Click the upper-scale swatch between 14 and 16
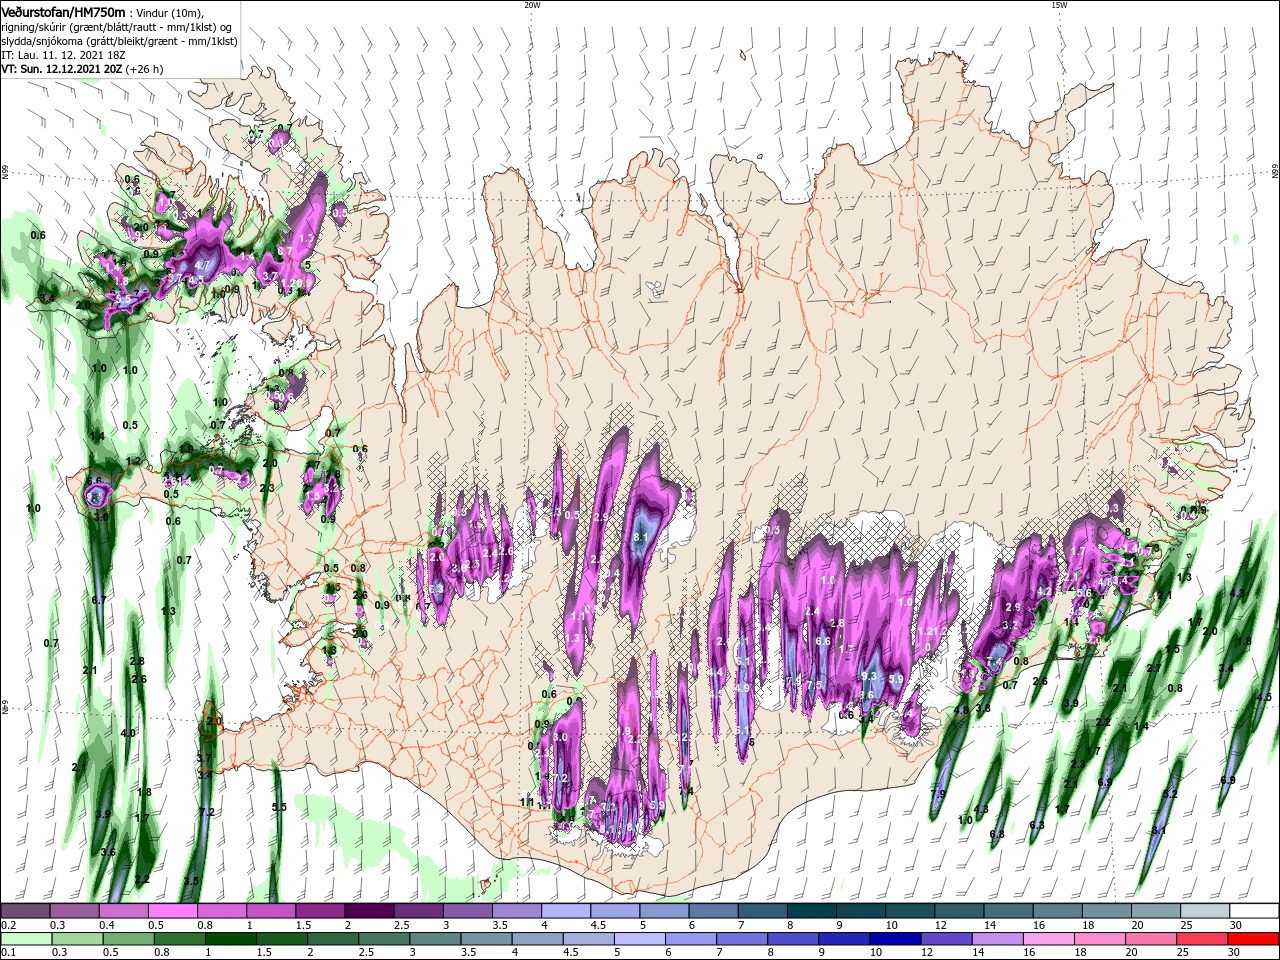This screenshot has height=960, width=1280. tap(1007, 911)
